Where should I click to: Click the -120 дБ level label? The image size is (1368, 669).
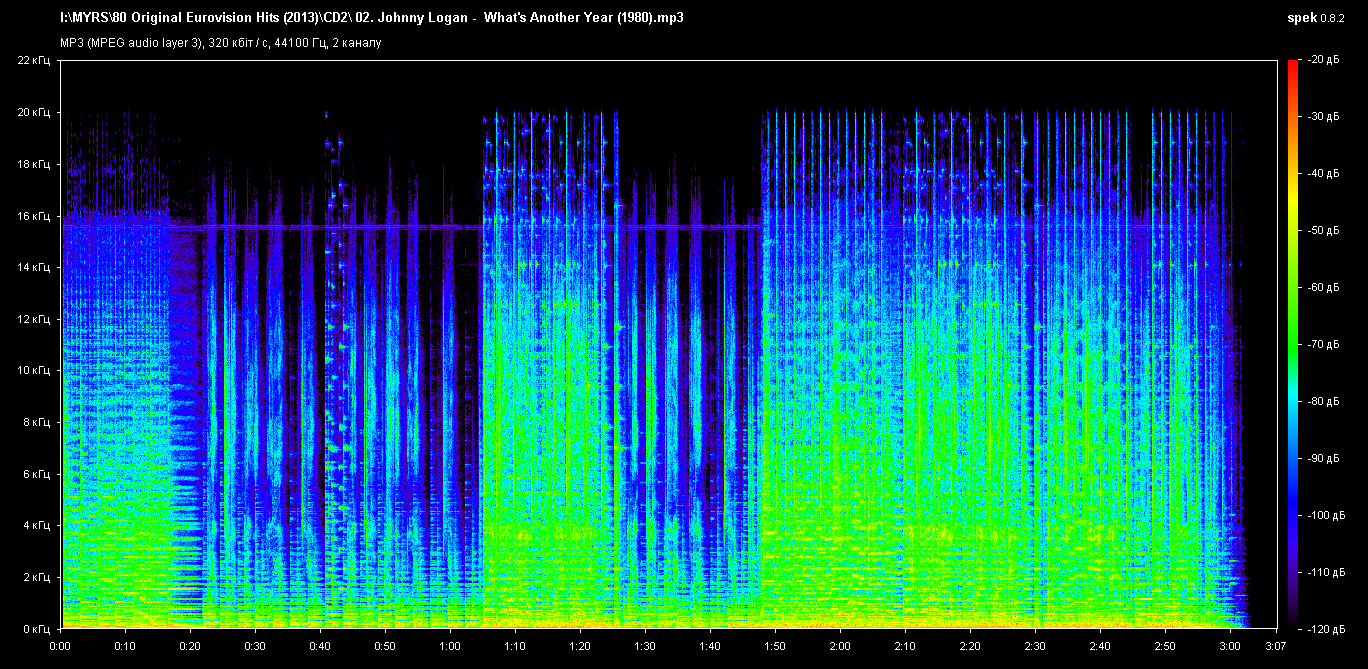tap(1323, 629)
